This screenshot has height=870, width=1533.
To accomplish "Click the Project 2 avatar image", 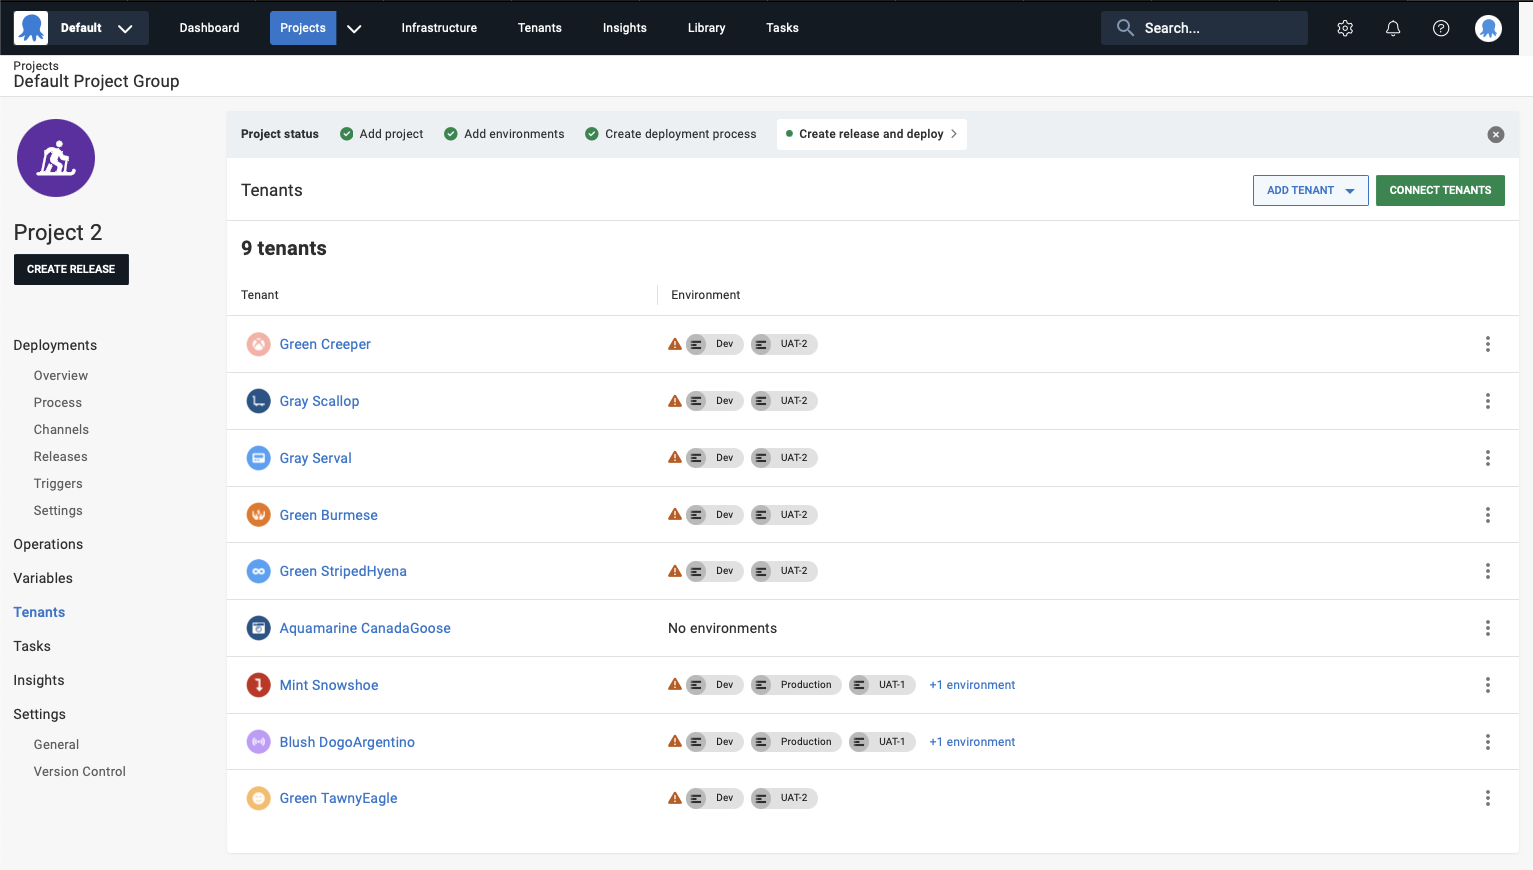I will [x=56, y=158].
